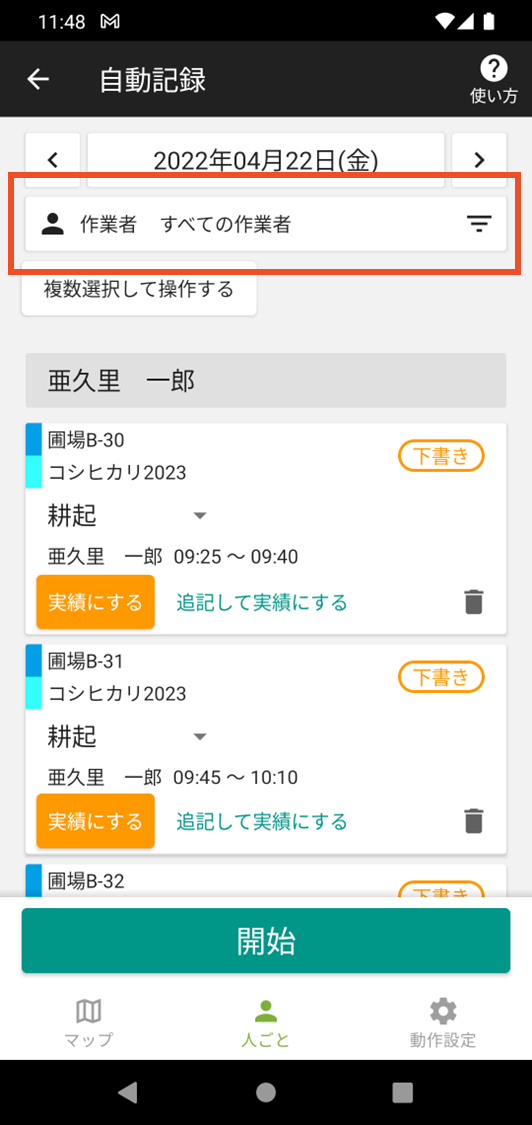Expand the 耕起 dropdown for 圃場B-31
Viewport: 532px width, 1125px height.
click(200, 735)
